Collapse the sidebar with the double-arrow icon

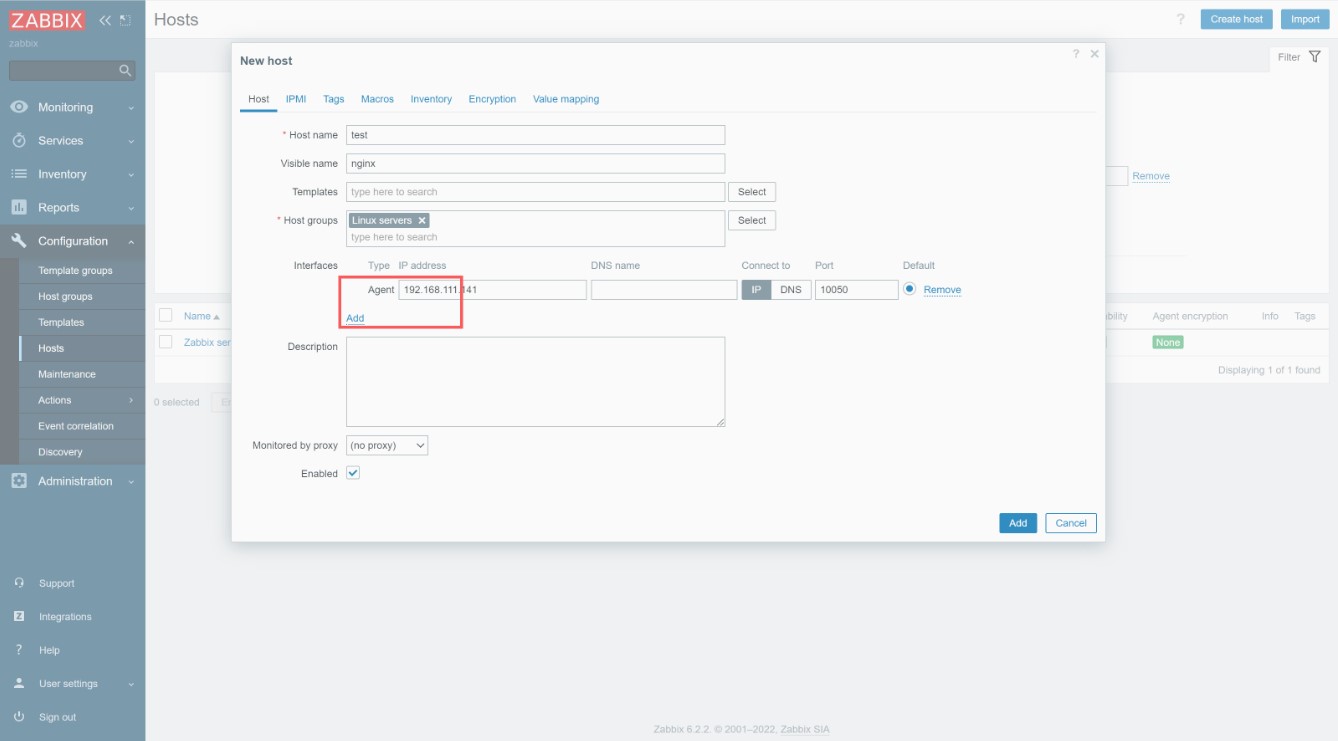(105, 20)
